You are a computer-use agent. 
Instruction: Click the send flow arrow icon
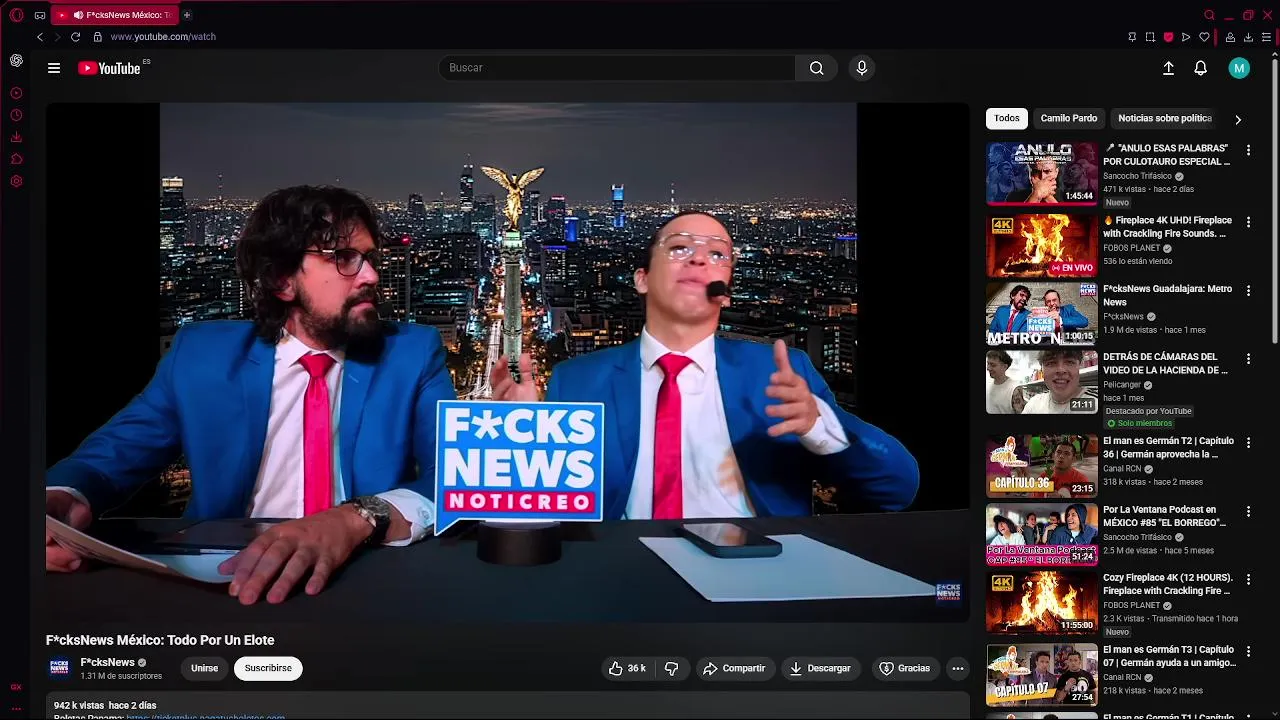(x=1186, y=37)
